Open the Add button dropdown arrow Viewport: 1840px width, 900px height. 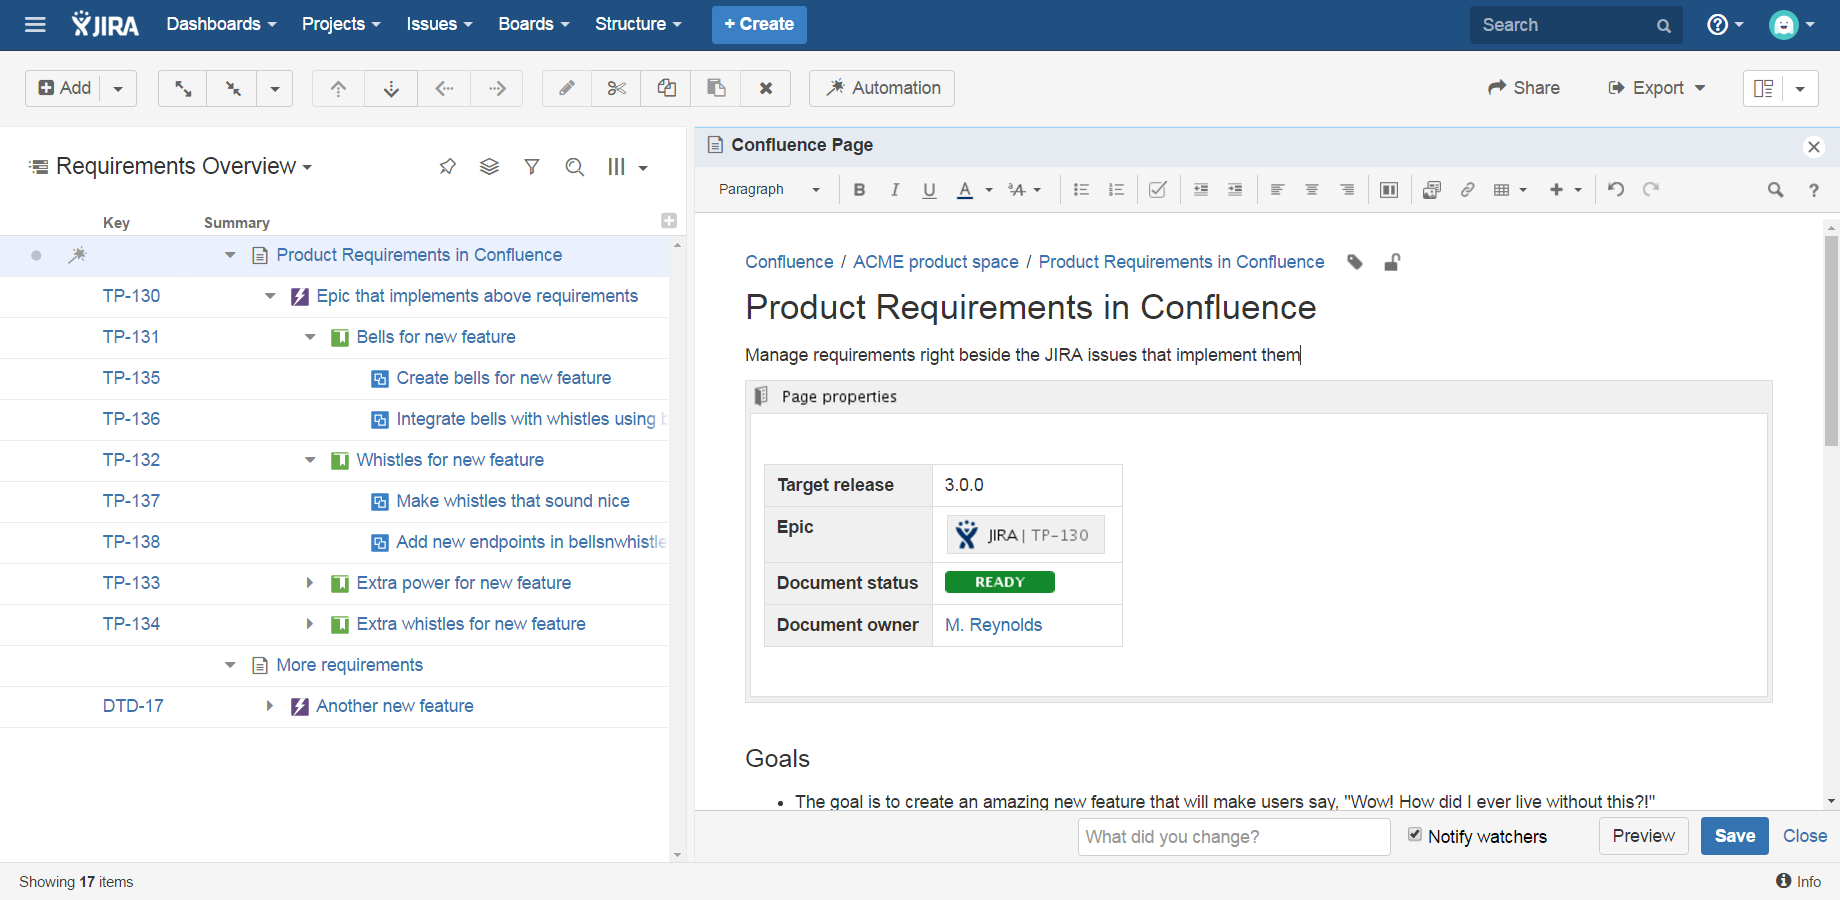coord(118,88)
